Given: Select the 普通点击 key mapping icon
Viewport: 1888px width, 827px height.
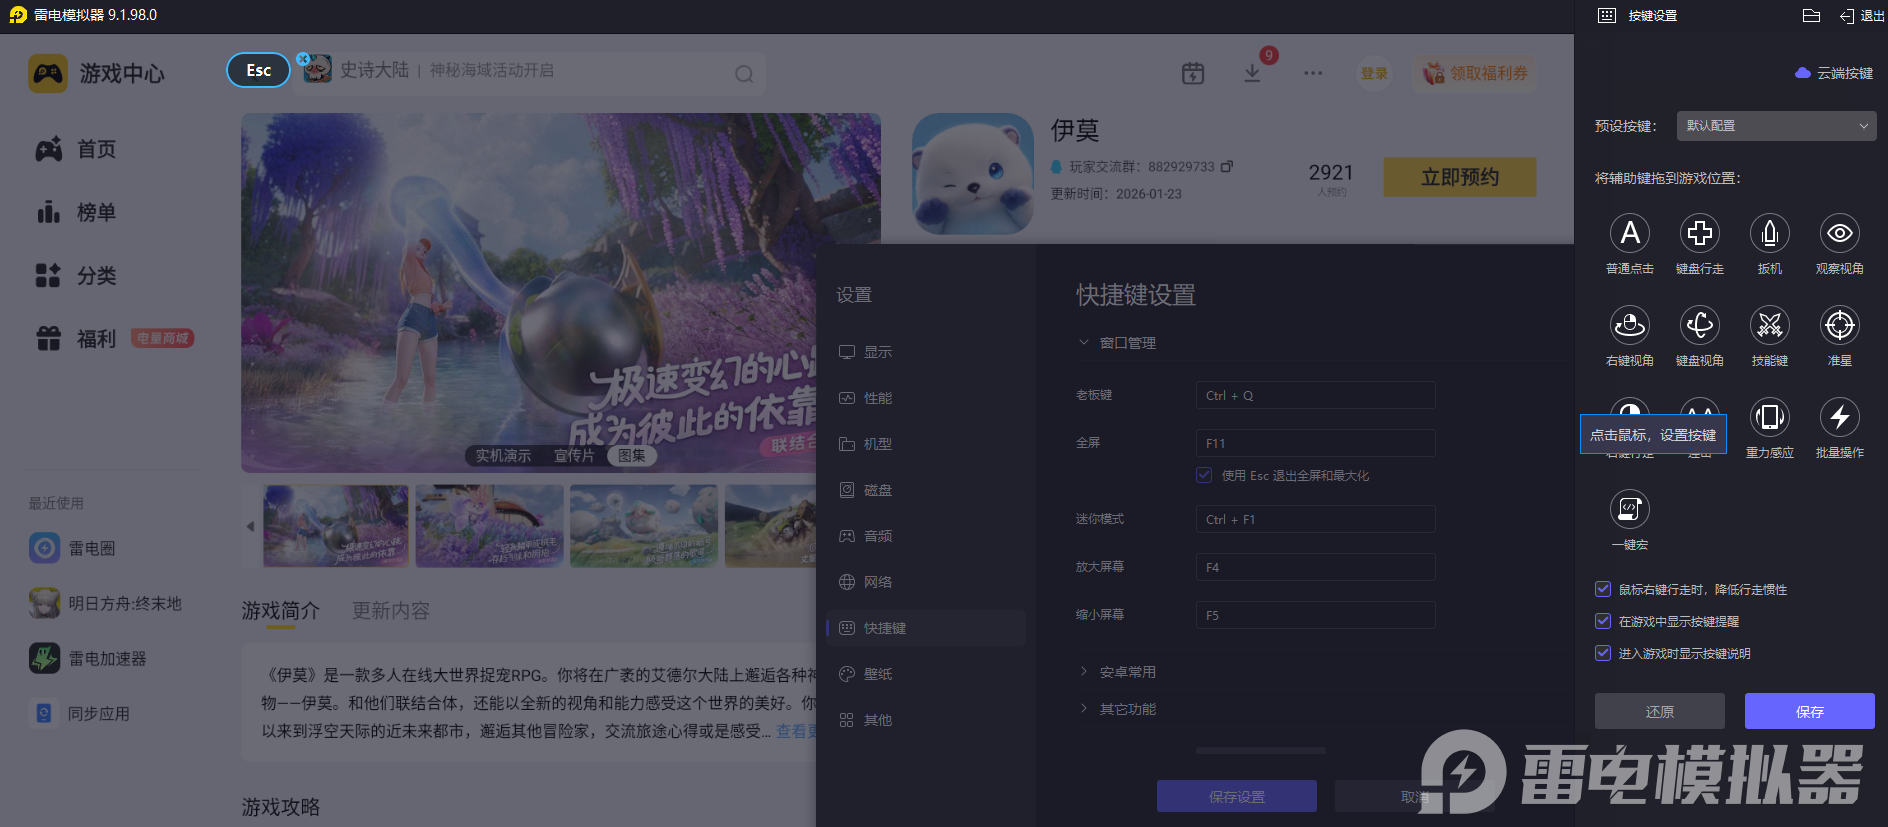Looking at the screenshot, I should click(x=1630, y=233).
